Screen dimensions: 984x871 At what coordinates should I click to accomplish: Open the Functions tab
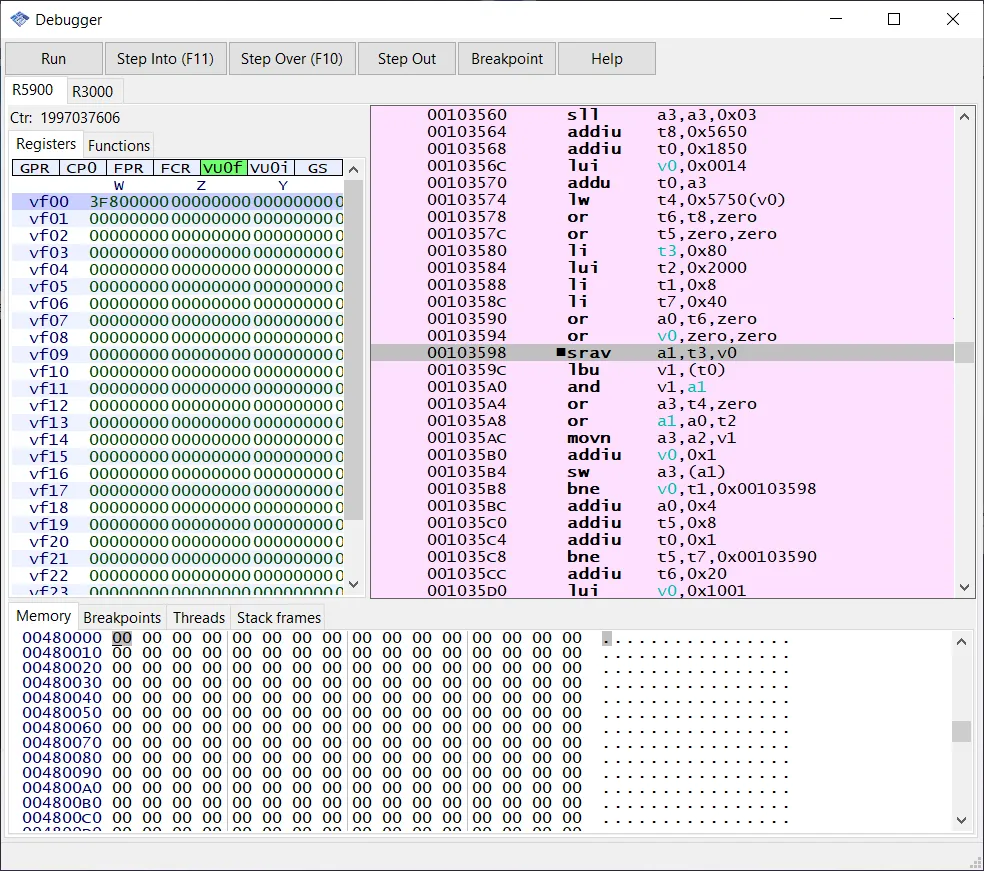(119, 146)
